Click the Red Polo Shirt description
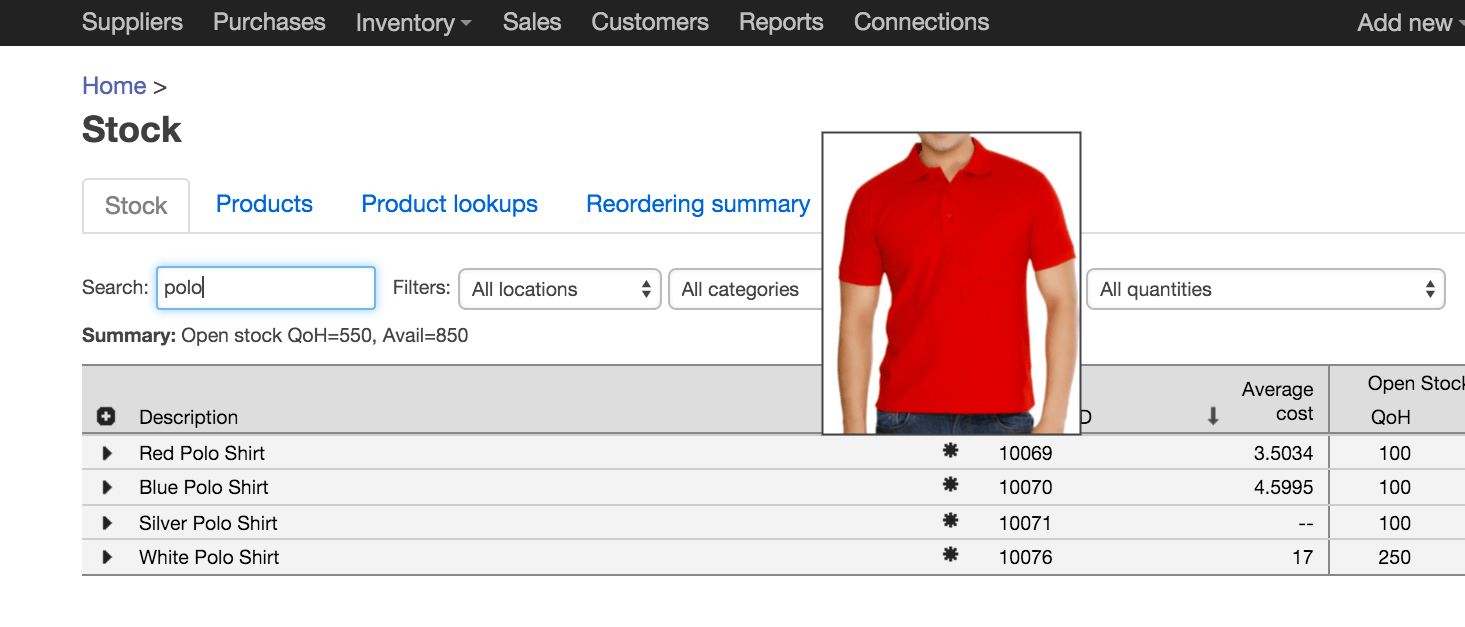1465x627 pixels. [x=202, y=453]
